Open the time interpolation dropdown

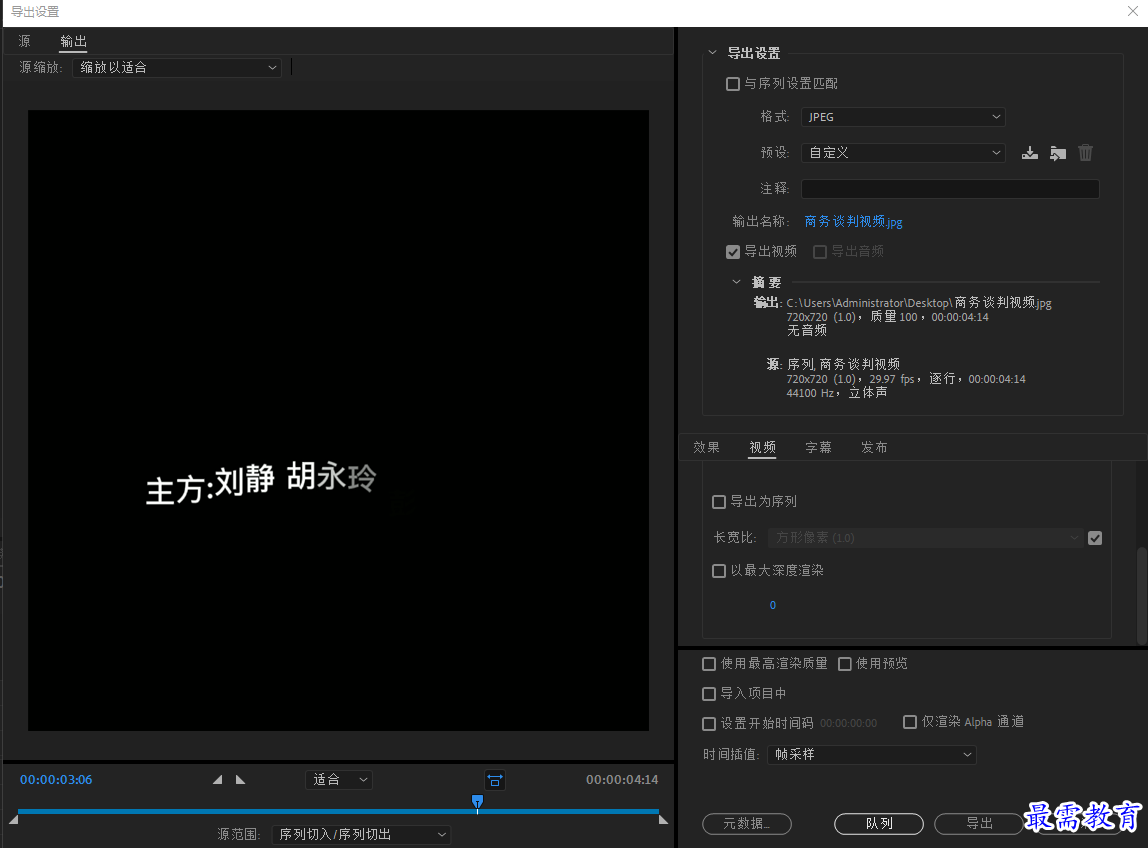871,754
